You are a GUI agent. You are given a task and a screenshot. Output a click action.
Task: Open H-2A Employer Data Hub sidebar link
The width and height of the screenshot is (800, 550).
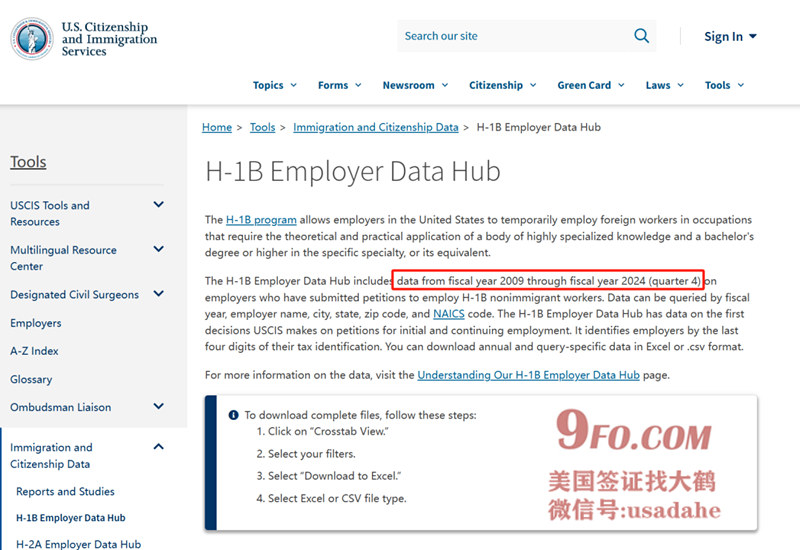(79, 544)
